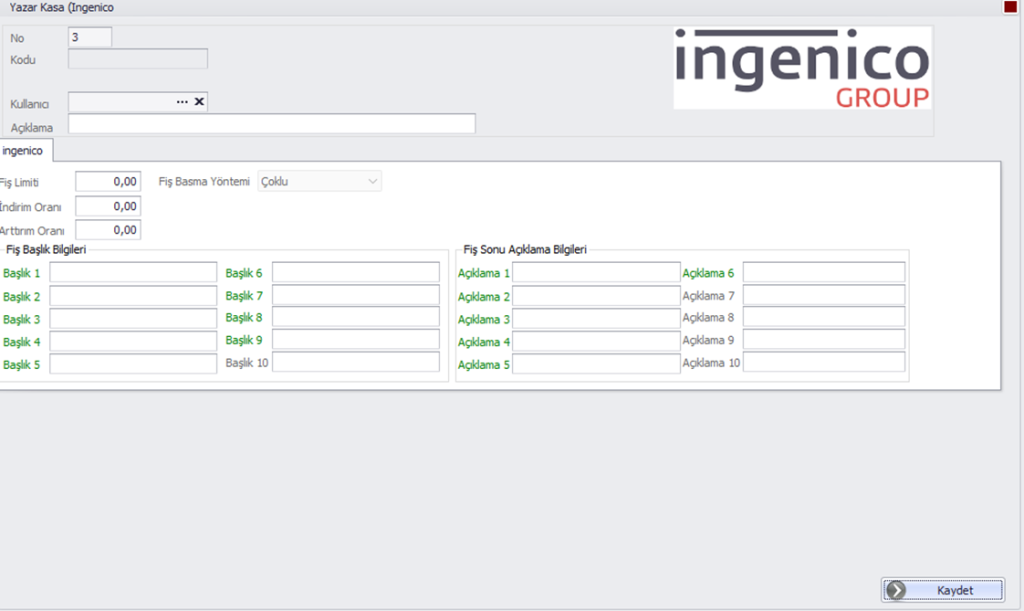Focus the Başlık 2 input field

coord(133,296)
